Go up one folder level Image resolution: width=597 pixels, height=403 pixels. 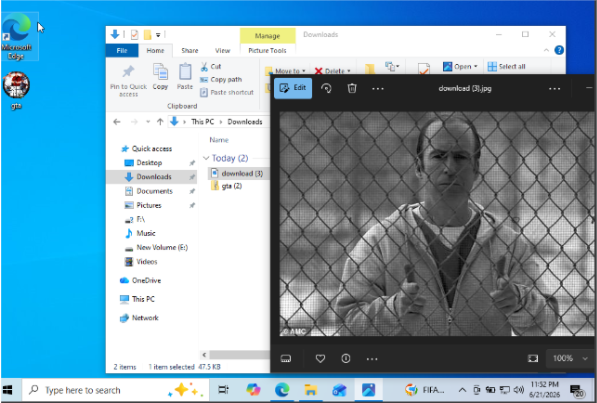pos(160,122)
